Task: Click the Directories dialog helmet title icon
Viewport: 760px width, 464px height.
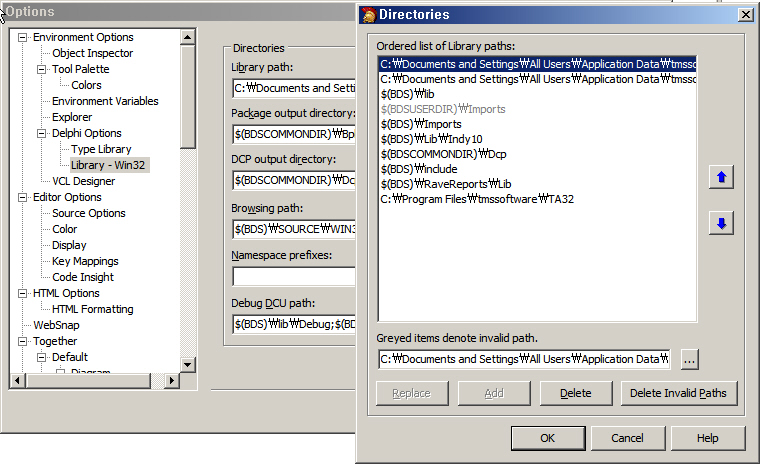Action: (368, 14)
